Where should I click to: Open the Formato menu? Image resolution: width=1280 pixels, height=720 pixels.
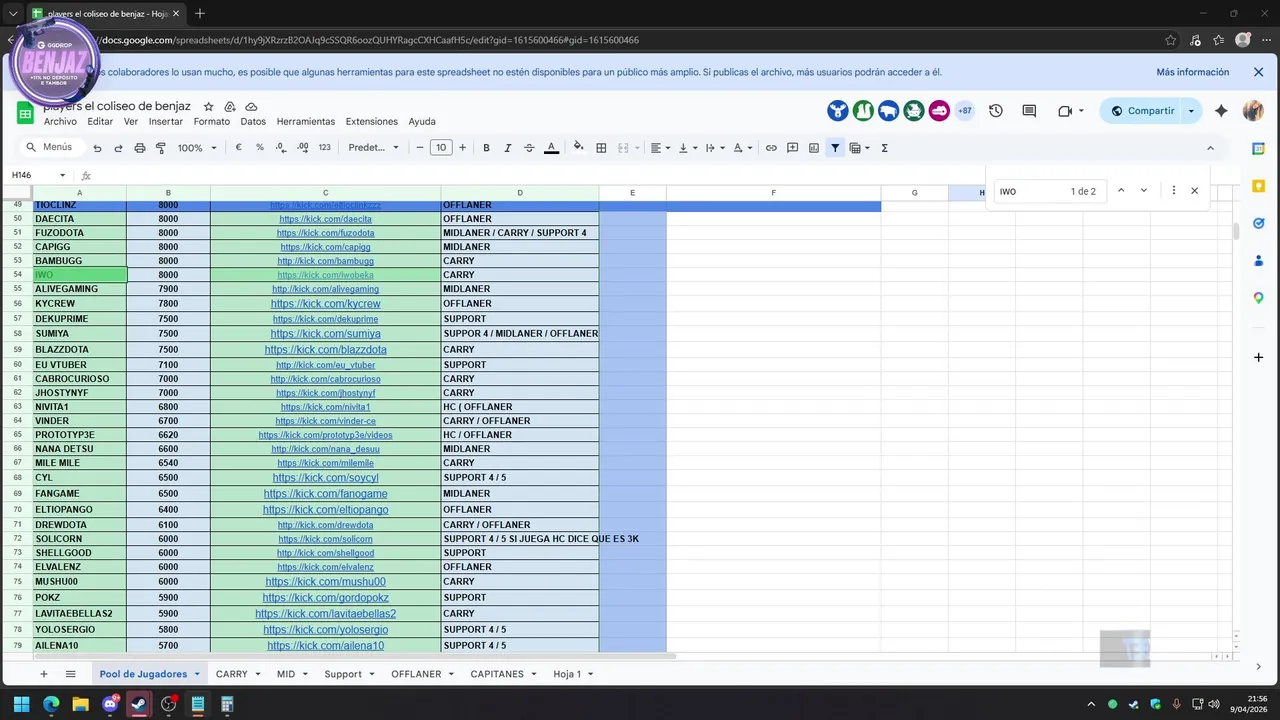pos(212,121)
